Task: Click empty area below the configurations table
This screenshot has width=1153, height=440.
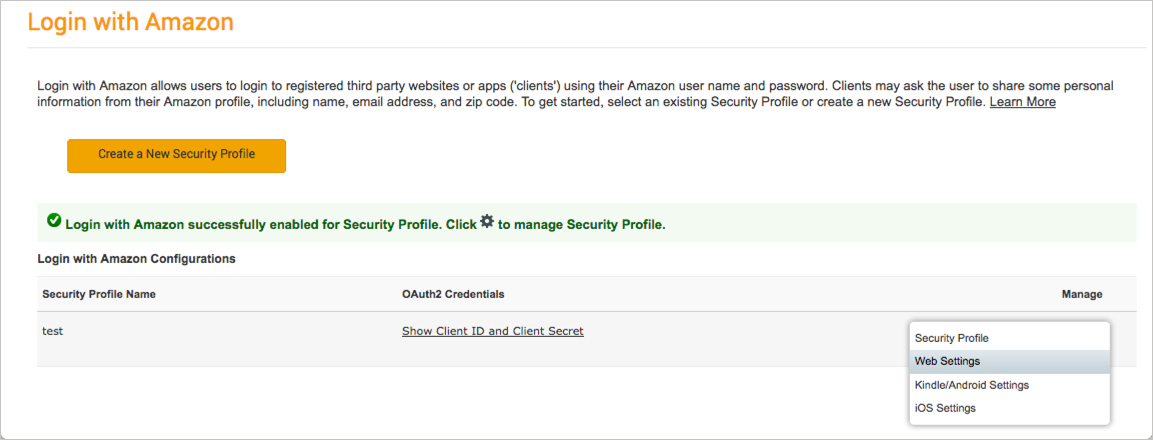Action: point(450,400)
